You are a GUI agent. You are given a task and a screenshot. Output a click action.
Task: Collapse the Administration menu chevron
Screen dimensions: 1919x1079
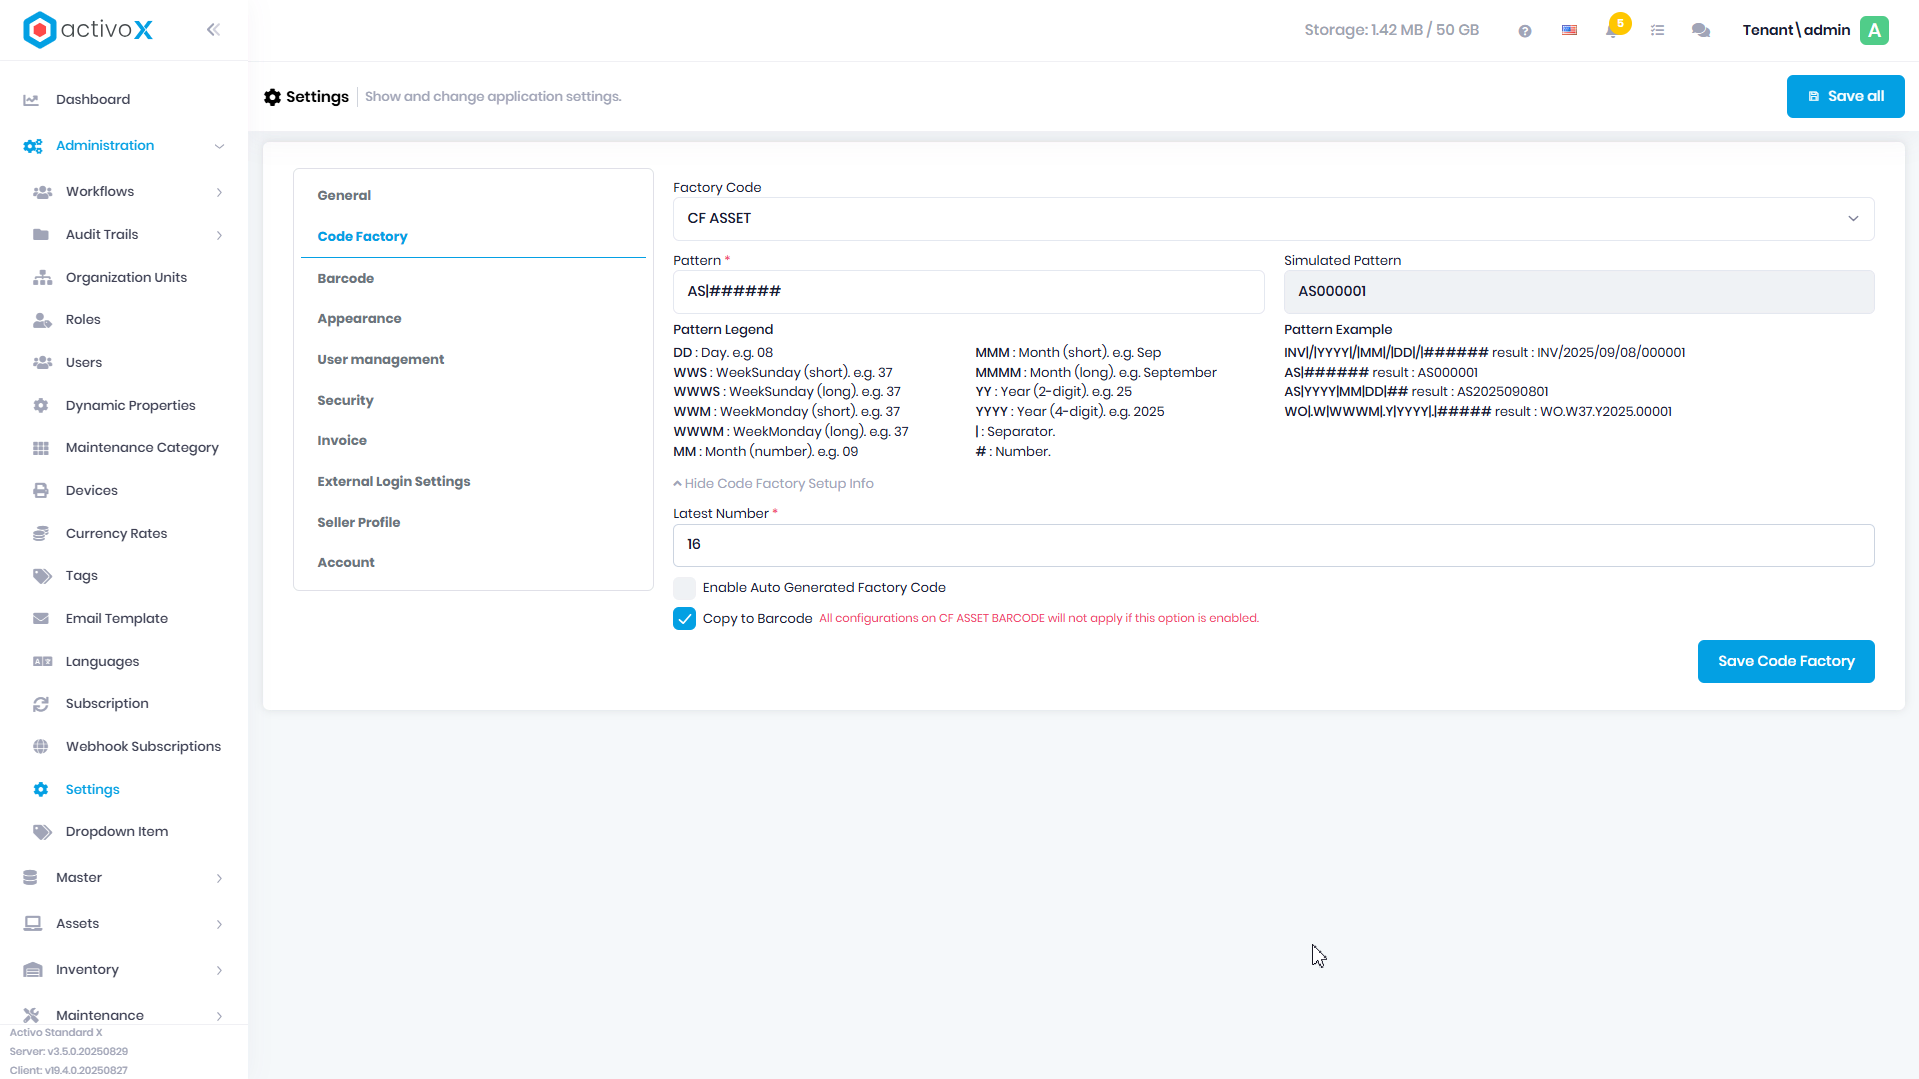click(219, 146)
